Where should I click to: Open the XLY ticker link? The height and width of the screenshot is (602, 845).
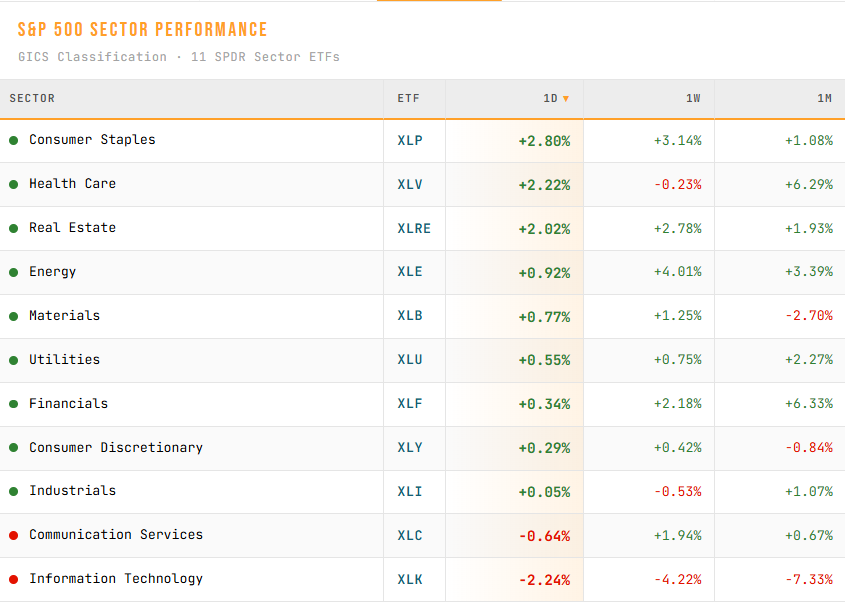(410, 447)
